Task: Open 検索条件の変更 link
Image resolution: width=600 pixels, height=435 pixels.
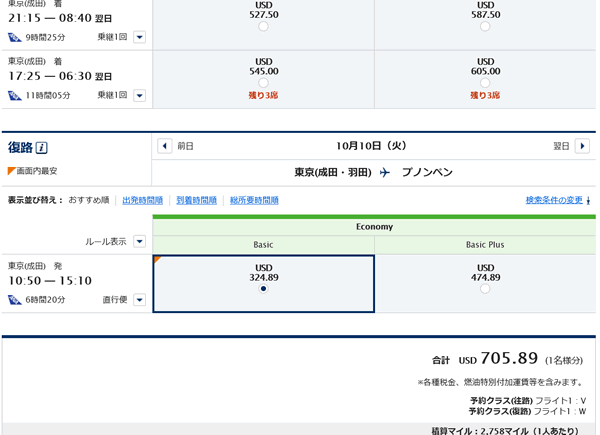Action: [x=554, y=200]
